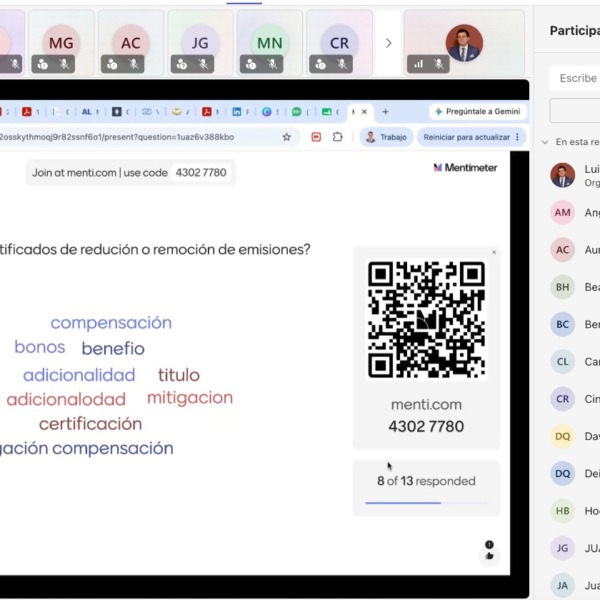Select the organizer's avatar in the participants list

pos(562,175)
